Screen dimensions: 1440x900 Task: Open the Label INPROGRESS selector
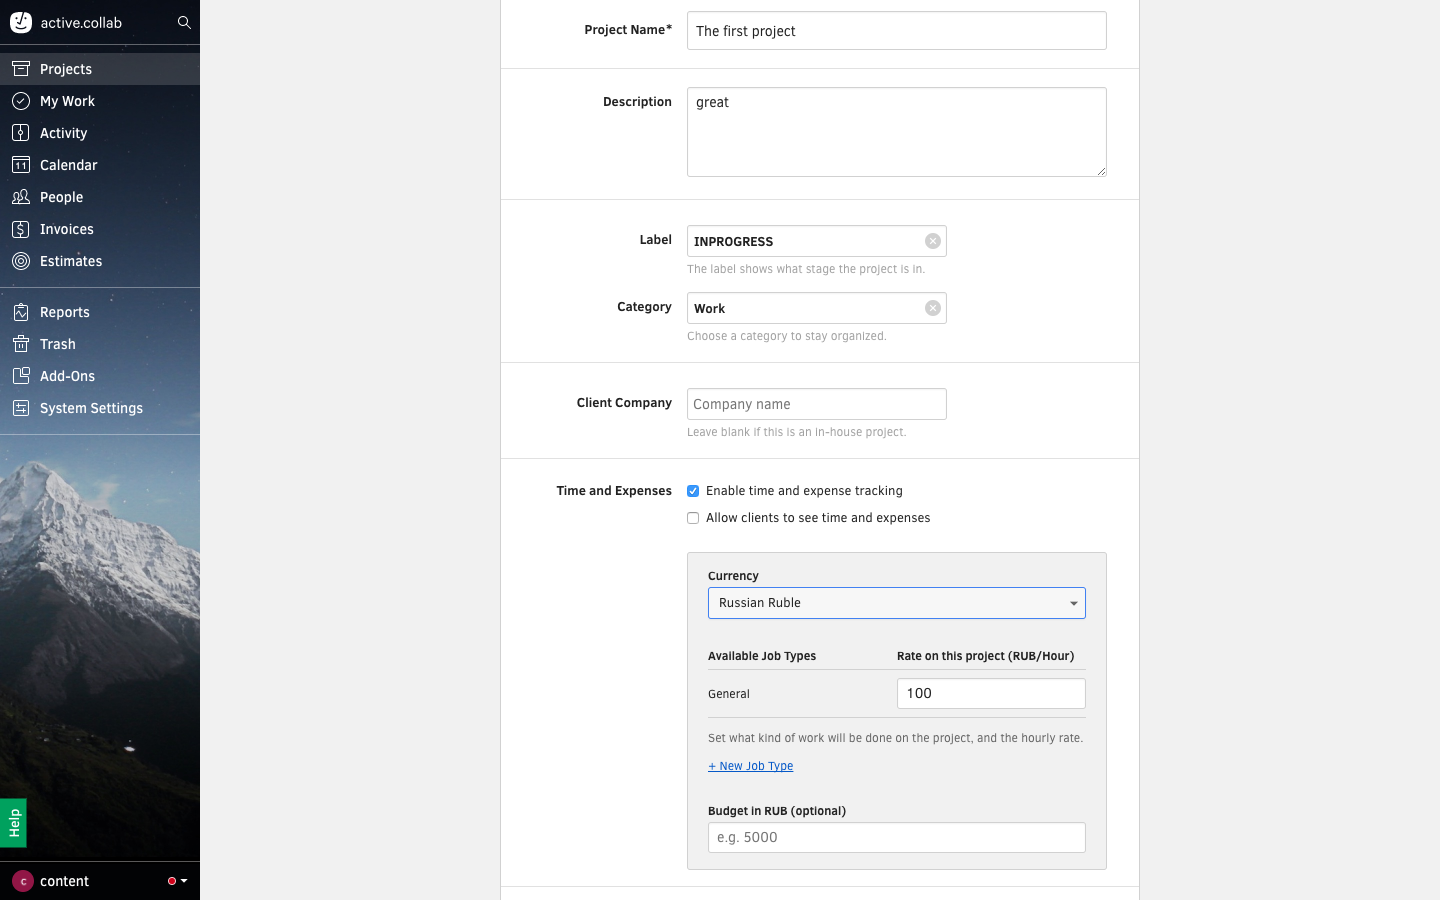[x=805, y=241]
